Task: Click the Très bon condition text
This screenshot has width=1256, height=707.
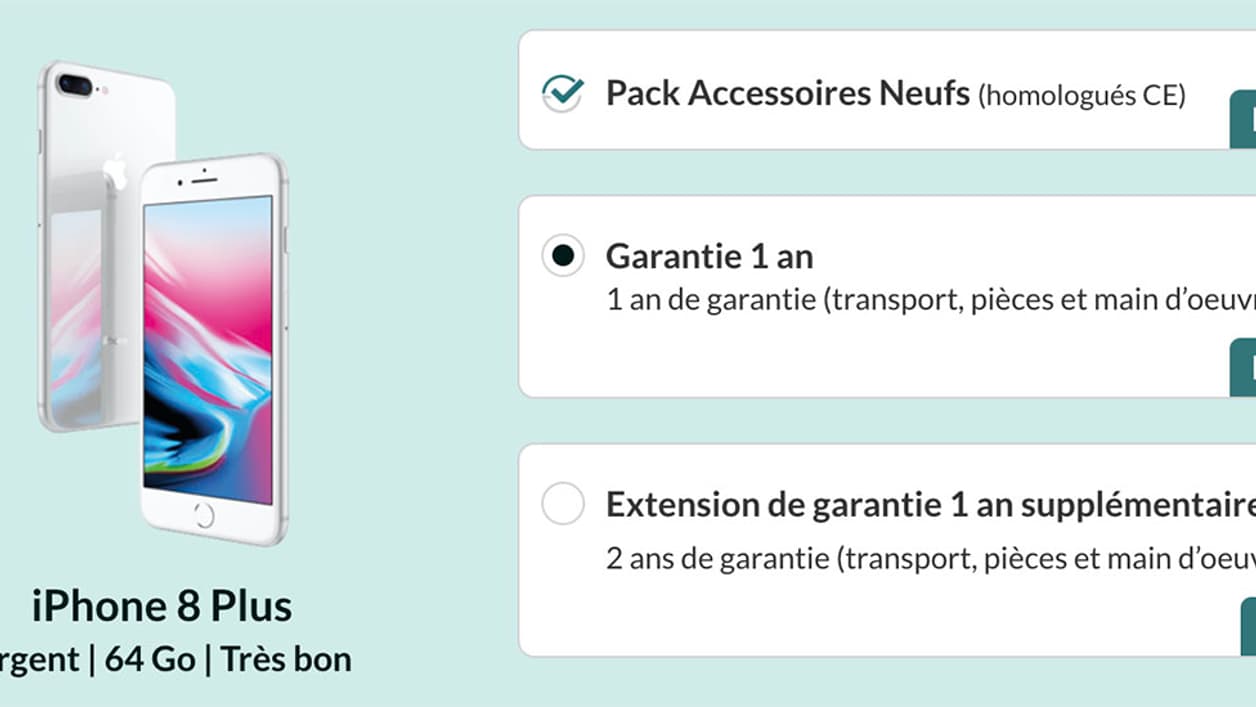Action: pyautogui.click(x=286, y=660)
